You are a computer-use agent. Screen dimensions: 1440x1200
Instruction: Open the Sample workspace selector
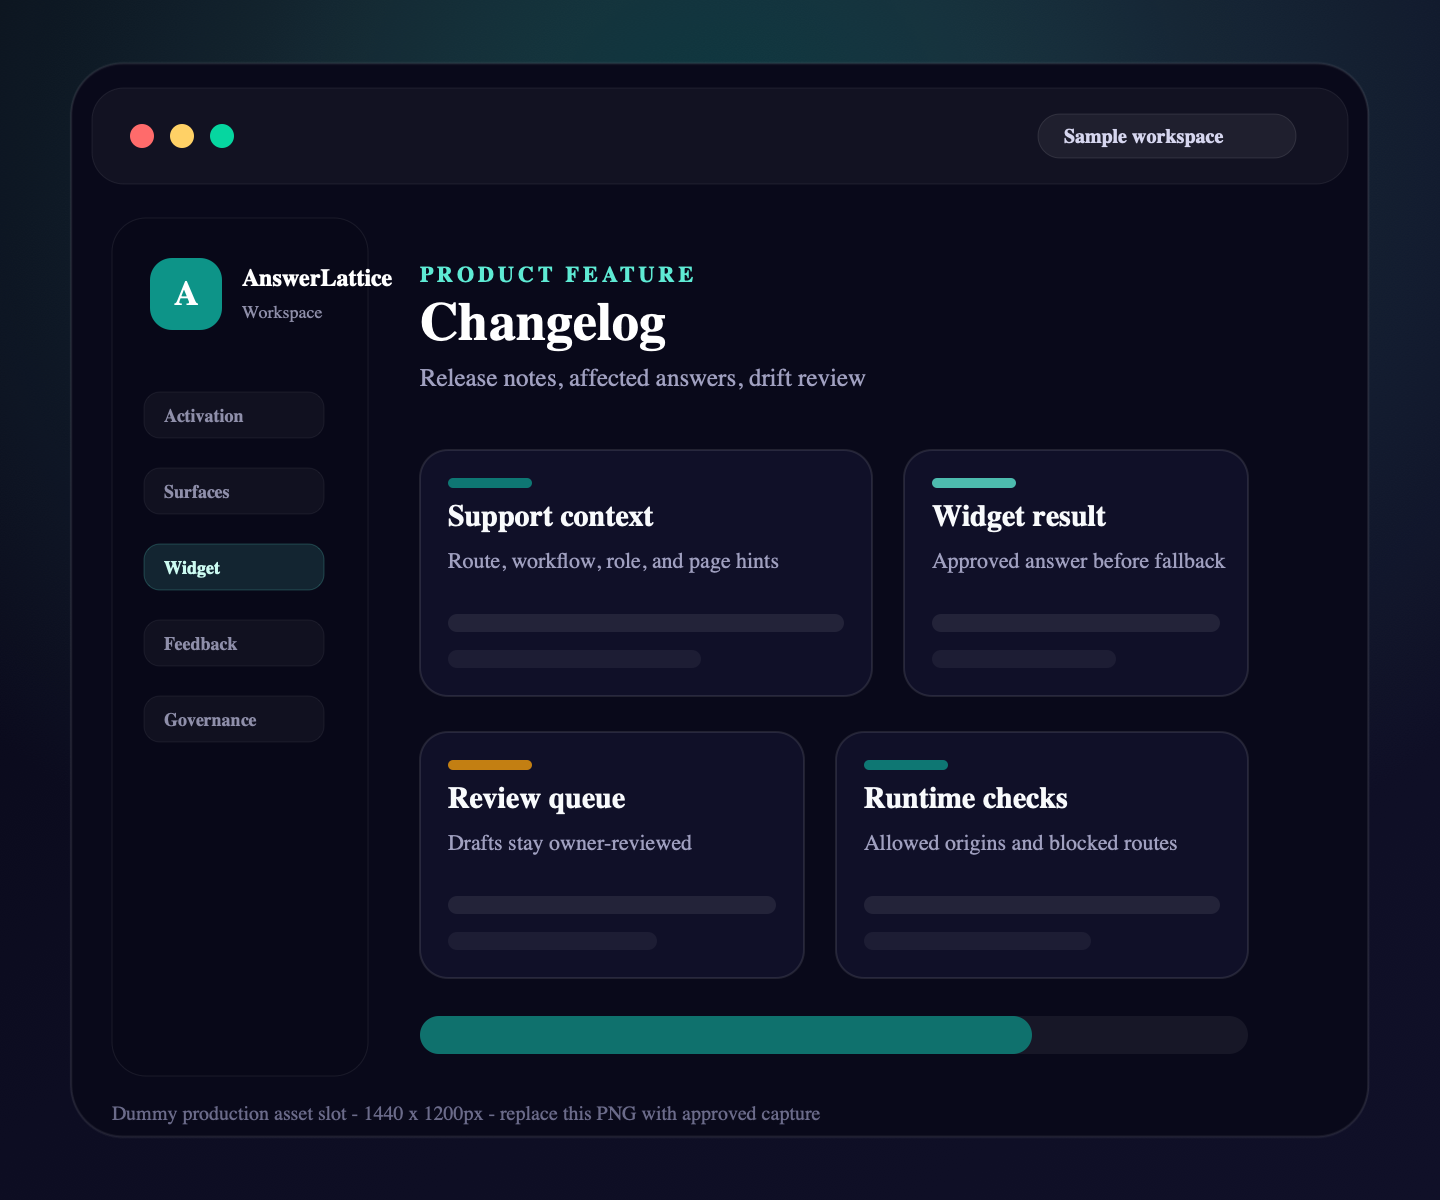(1167, 136)
